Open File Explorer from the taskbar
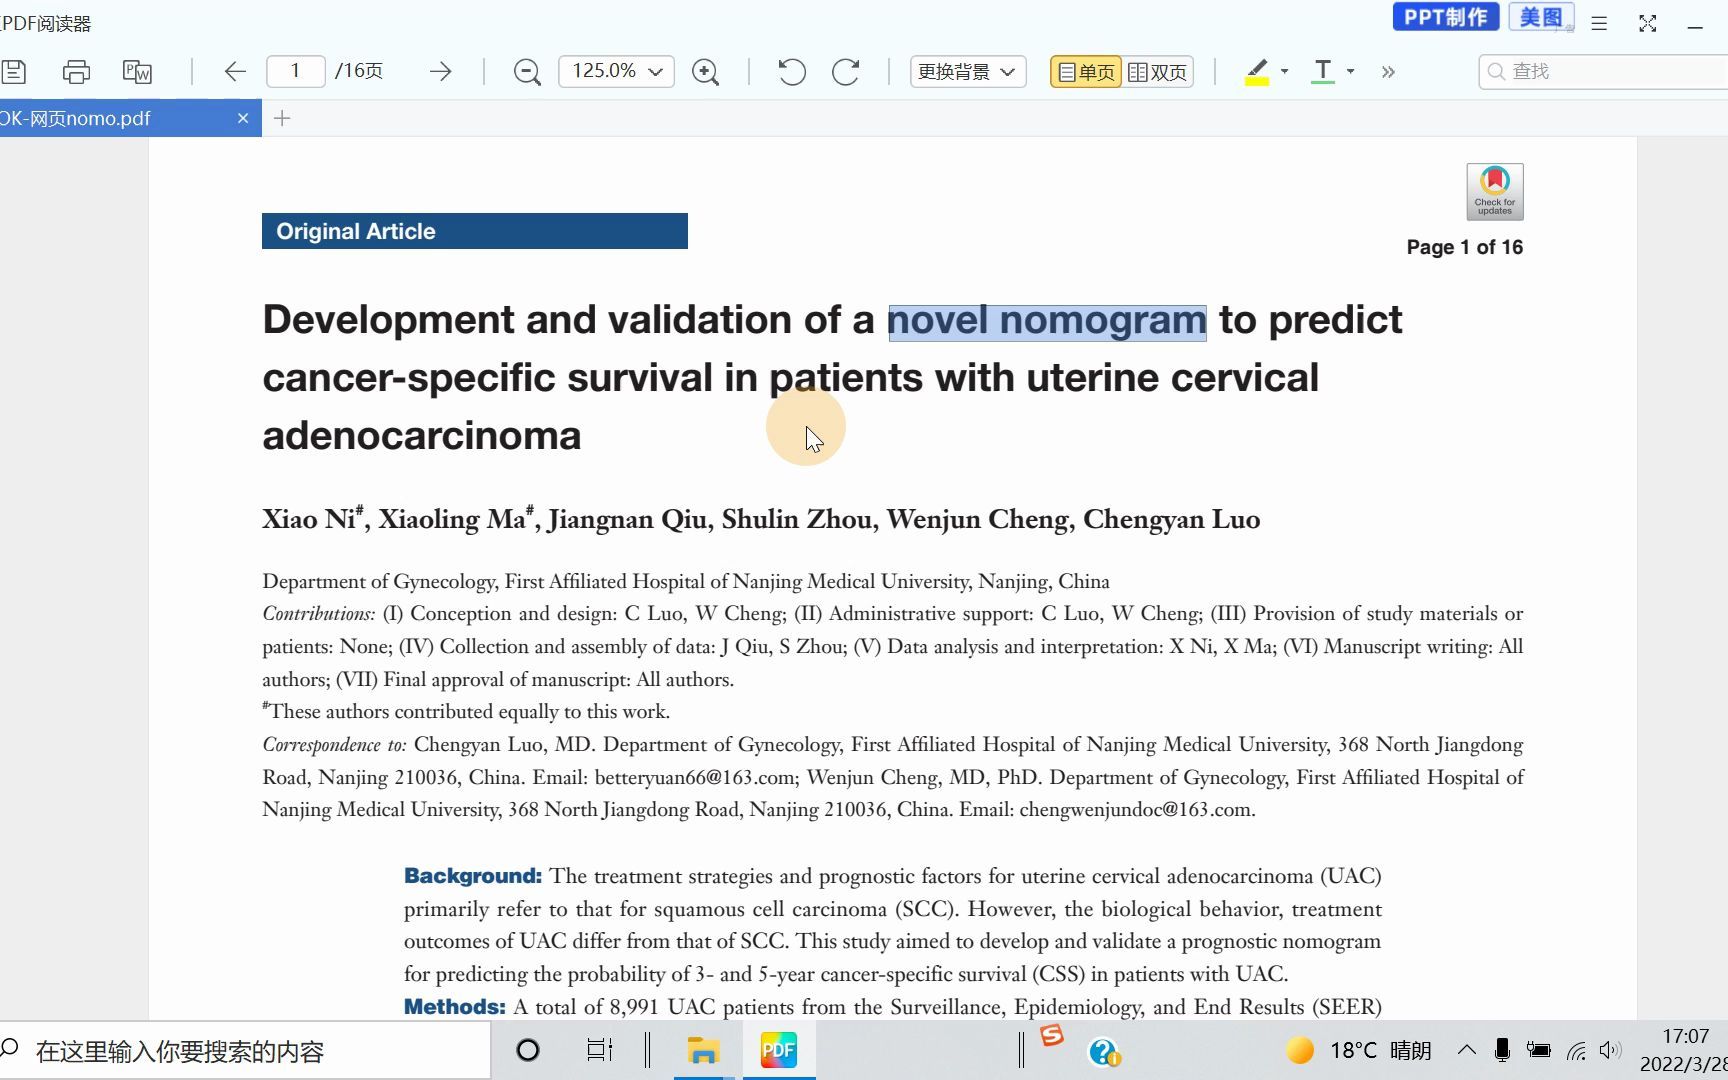 (x=703, y=1050)
